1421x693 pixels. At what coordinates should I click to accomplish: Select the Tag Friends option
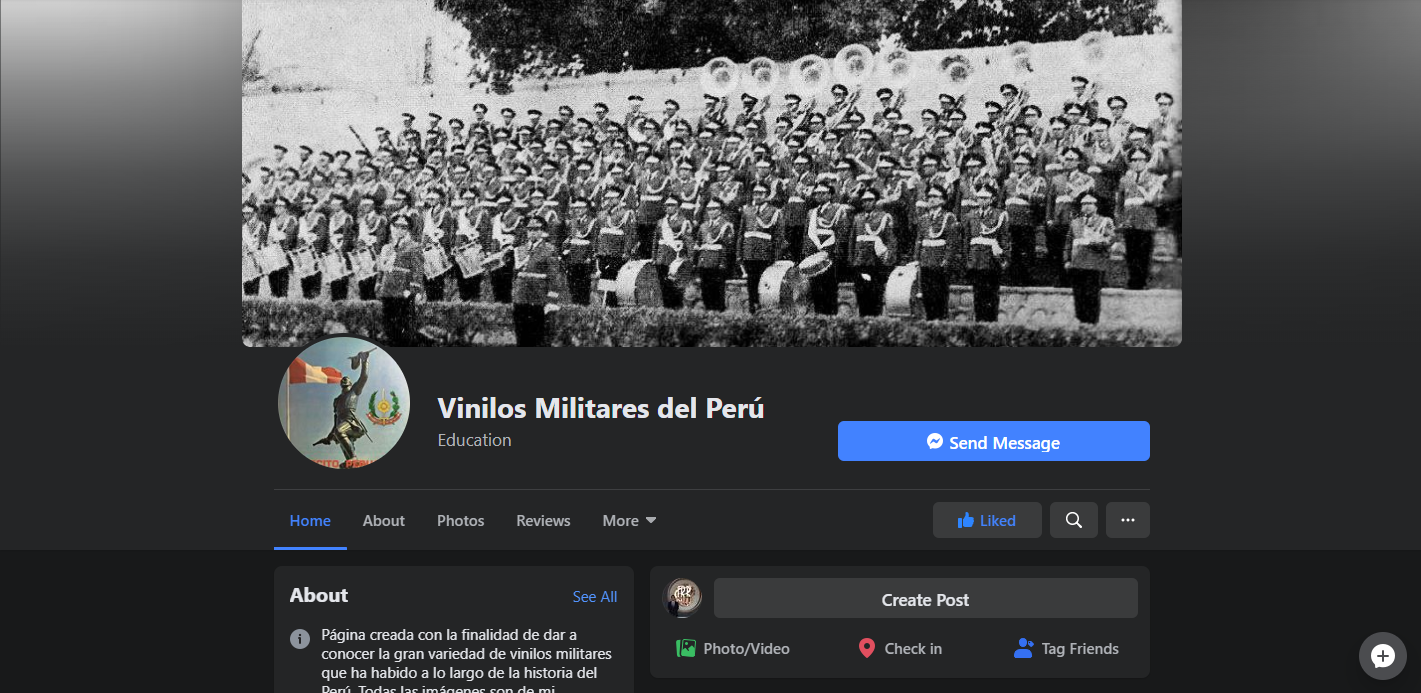[1066, 648]
